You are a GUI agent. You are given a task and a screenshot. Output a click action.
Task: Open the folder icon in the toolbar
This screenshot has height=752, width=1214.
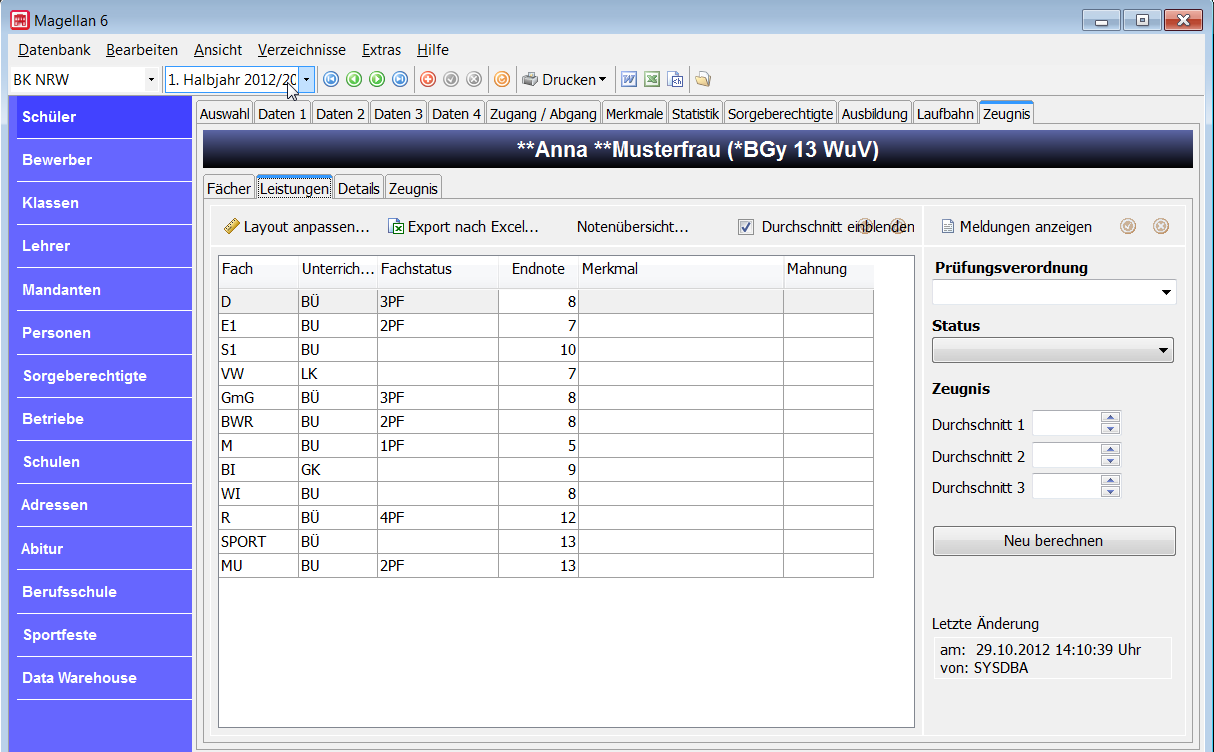click(x=703, y=79)
